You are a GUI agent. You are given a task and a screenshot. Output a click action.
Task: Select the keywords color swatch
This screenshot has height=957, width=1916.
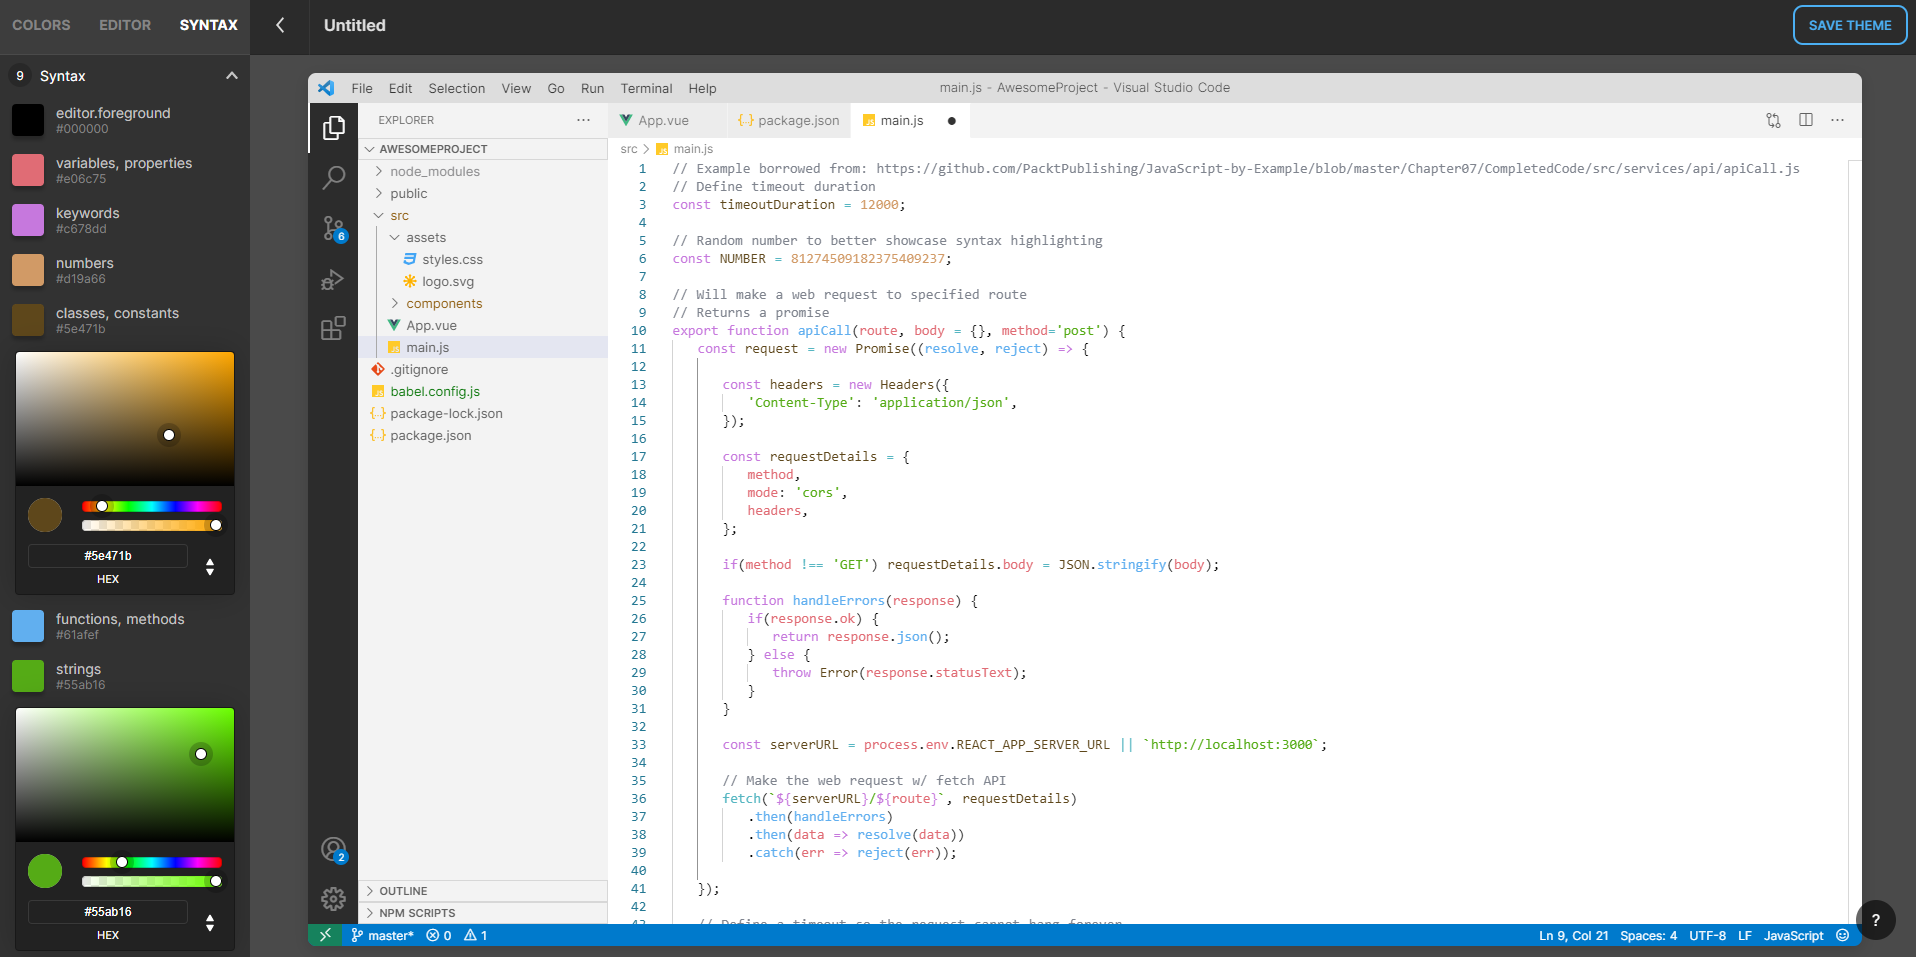tap(28, 220)
